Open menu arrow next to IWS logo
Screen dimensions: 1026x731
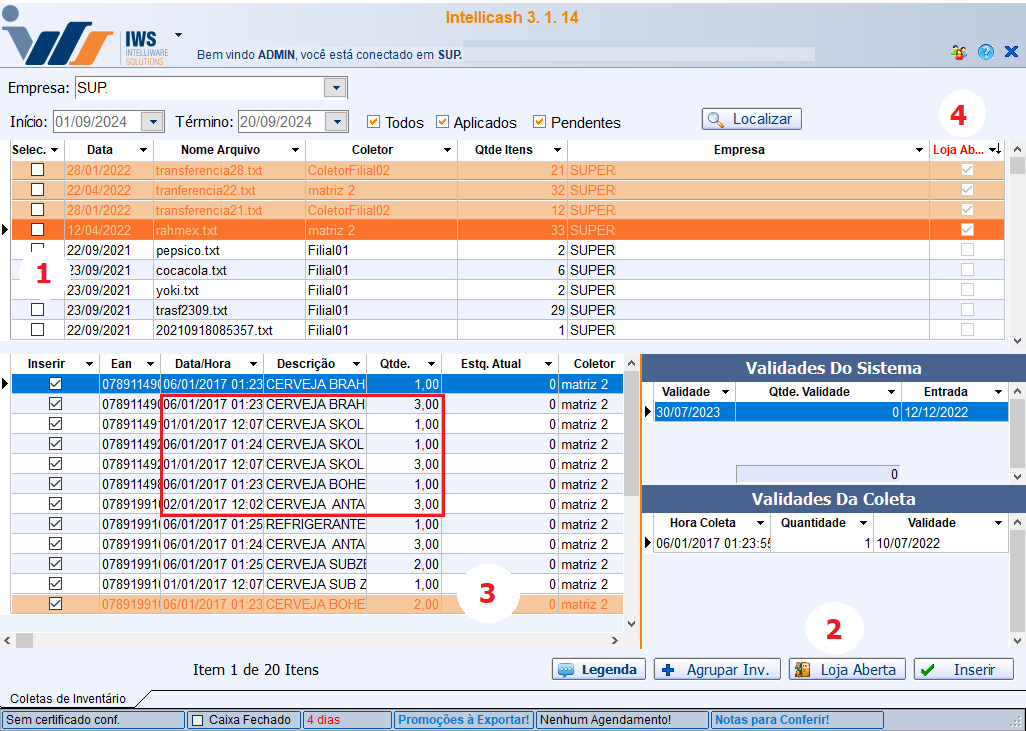coord(178,32)
